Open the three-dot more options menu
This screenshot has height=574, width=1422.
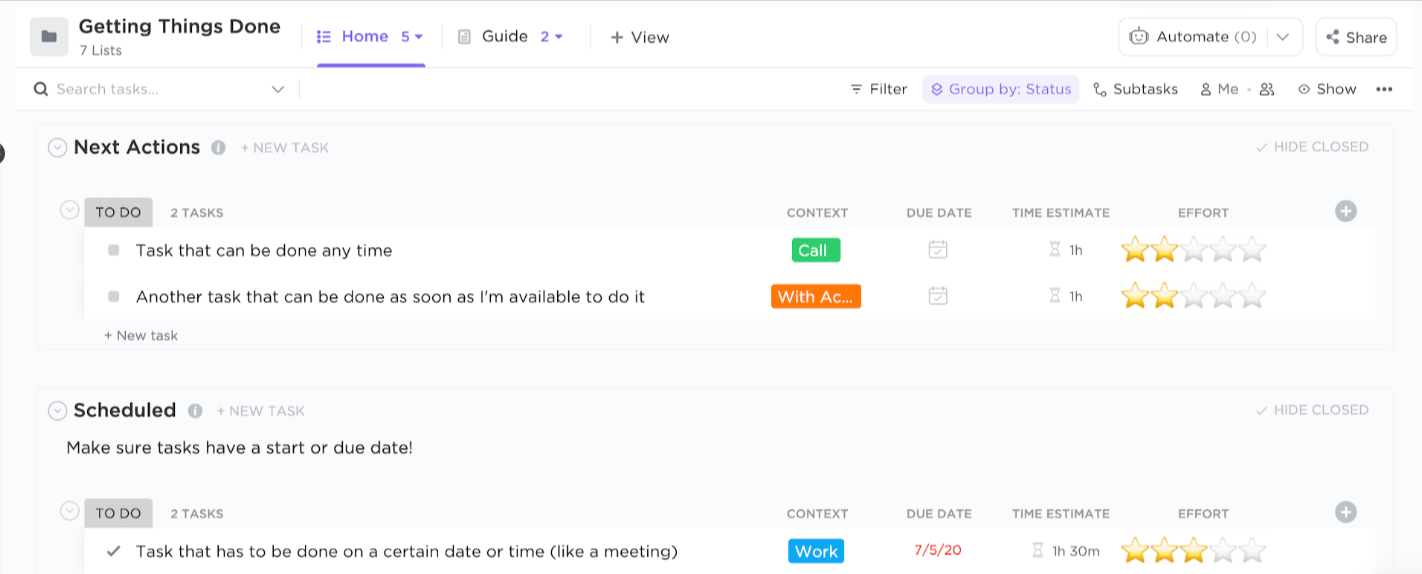pyautogui.click(x=1384, y=89)
